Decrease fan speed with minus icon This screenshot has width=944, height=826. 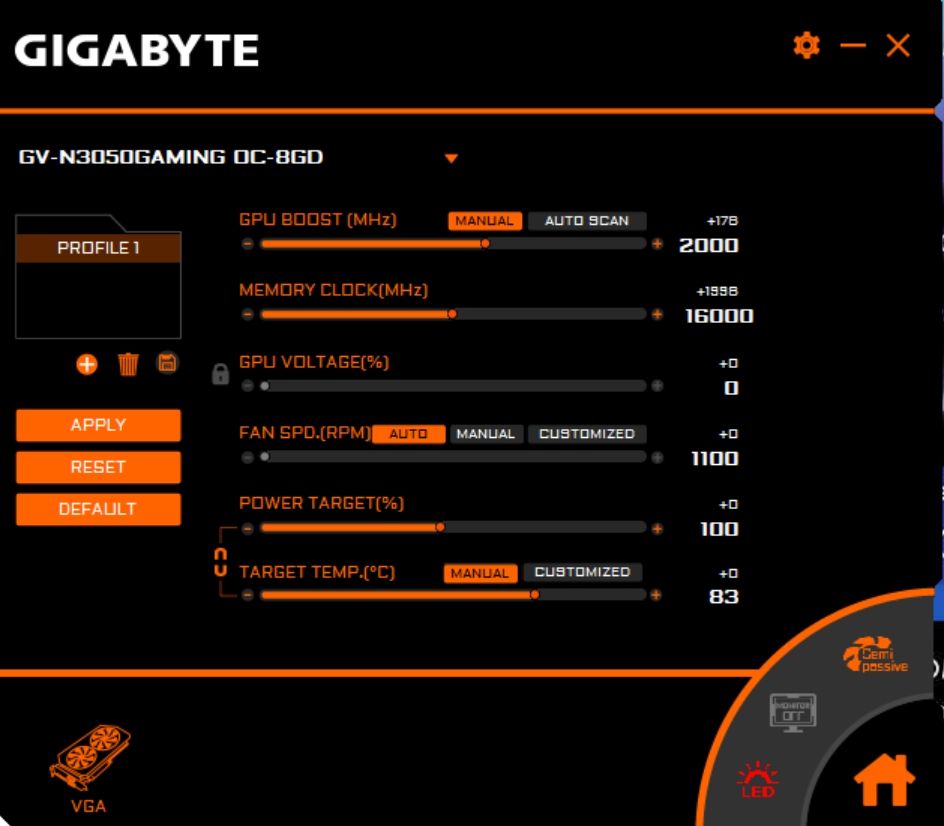[247, 457]
